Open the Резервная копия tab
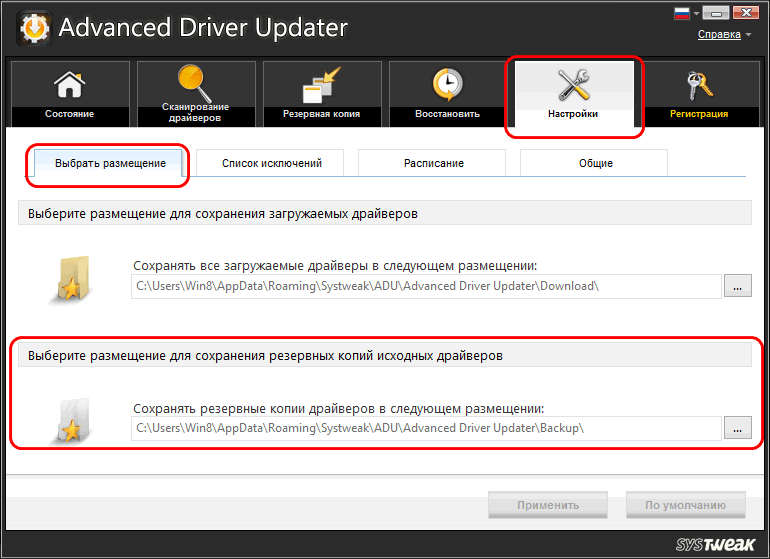Image resolution: width=770 pixels, height=559 pixels. 322,93
